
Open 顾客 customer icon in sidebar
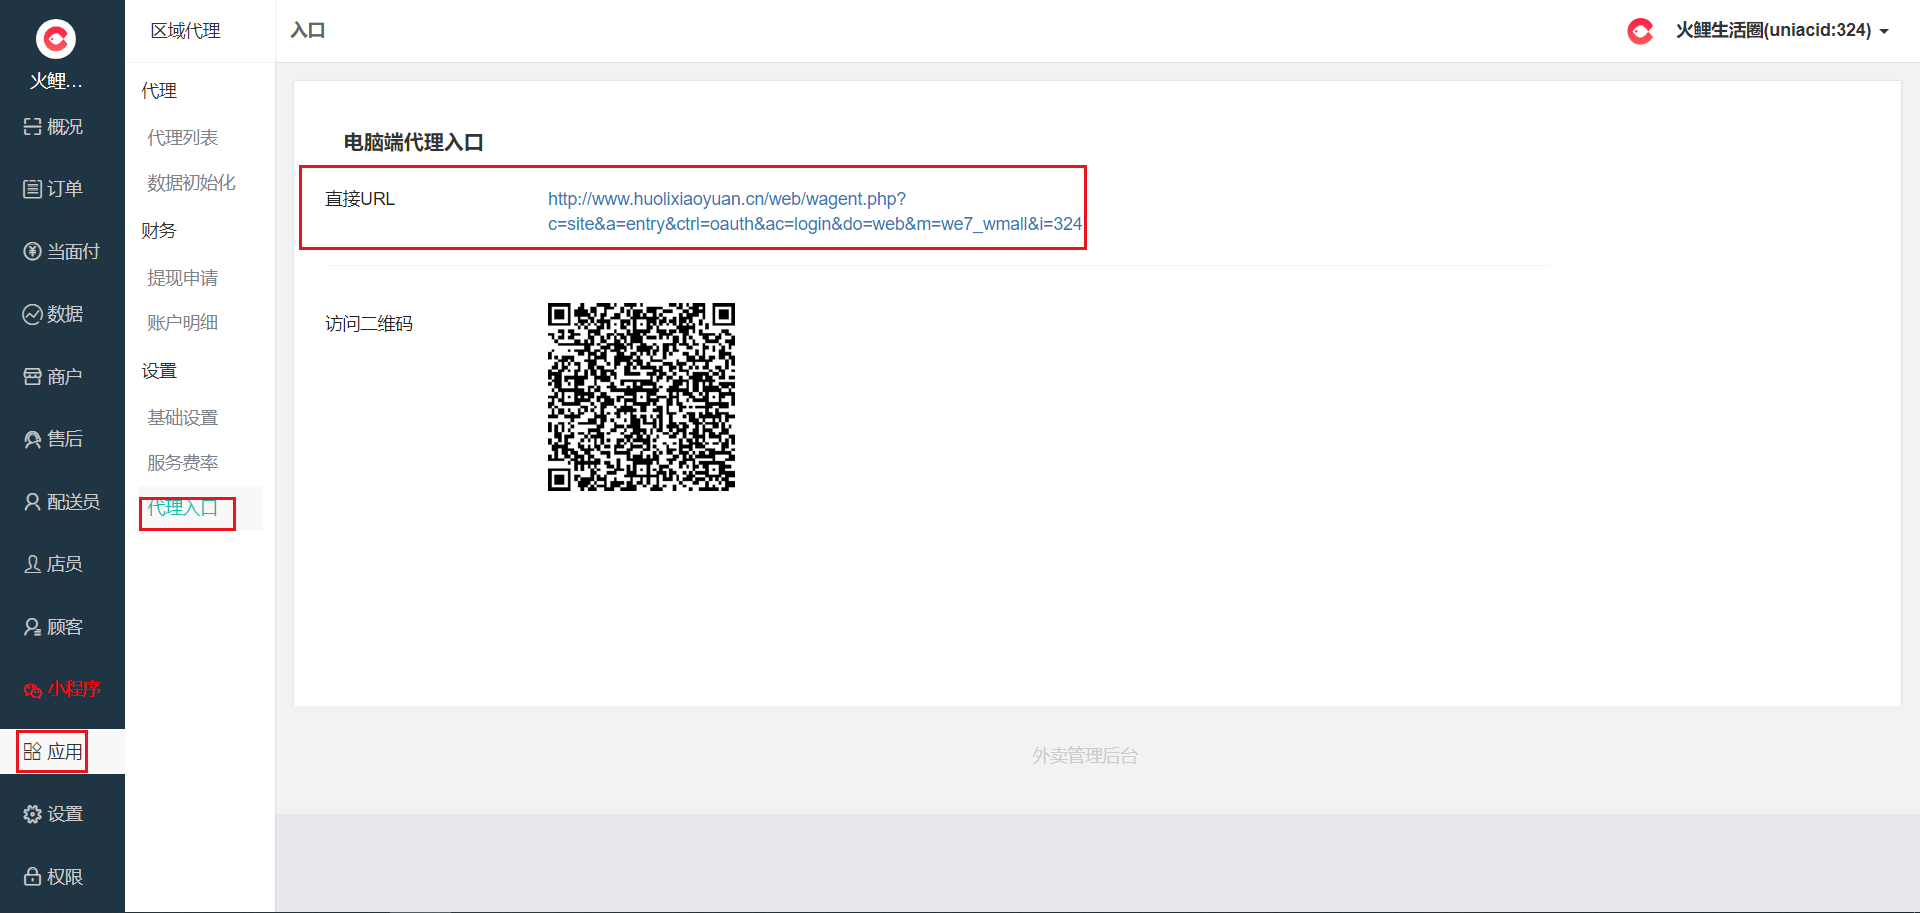click(32, 627)
